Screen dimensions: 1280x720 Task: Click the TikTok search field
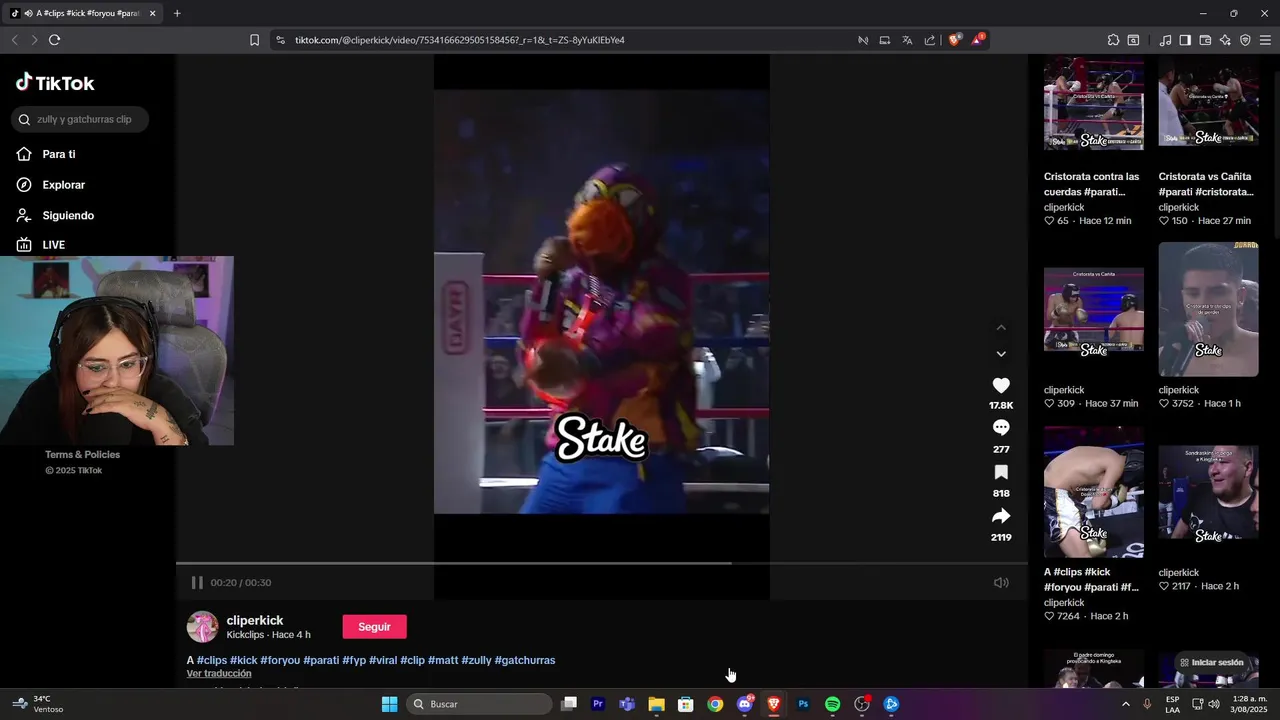coord(80,119)
